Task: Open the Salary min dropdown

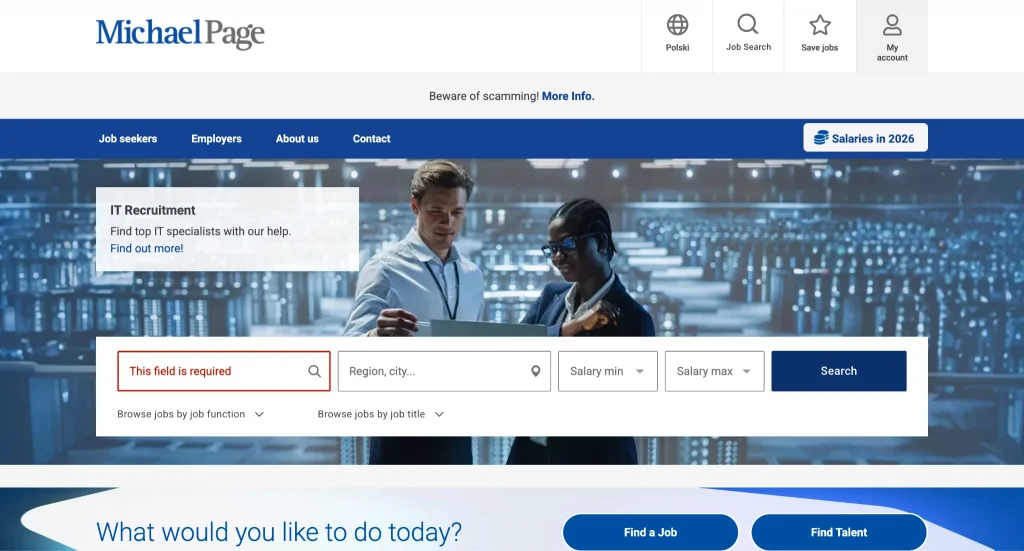Action: (607, 371)
